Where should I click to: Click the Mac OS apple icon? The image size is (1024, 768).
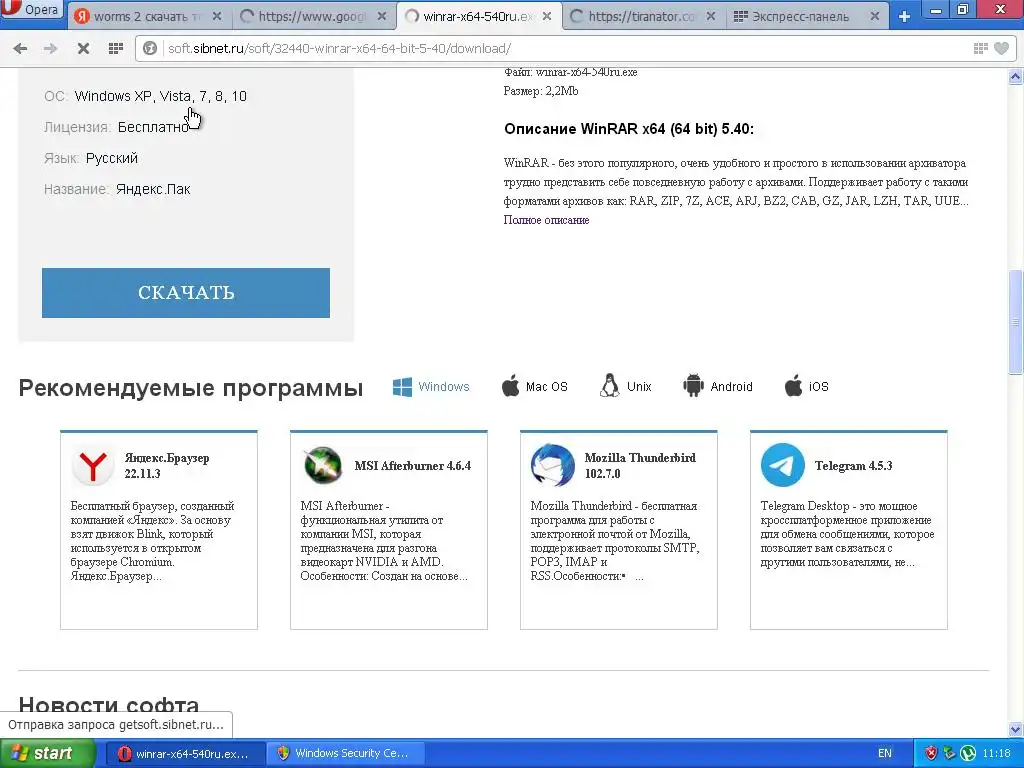511,386
